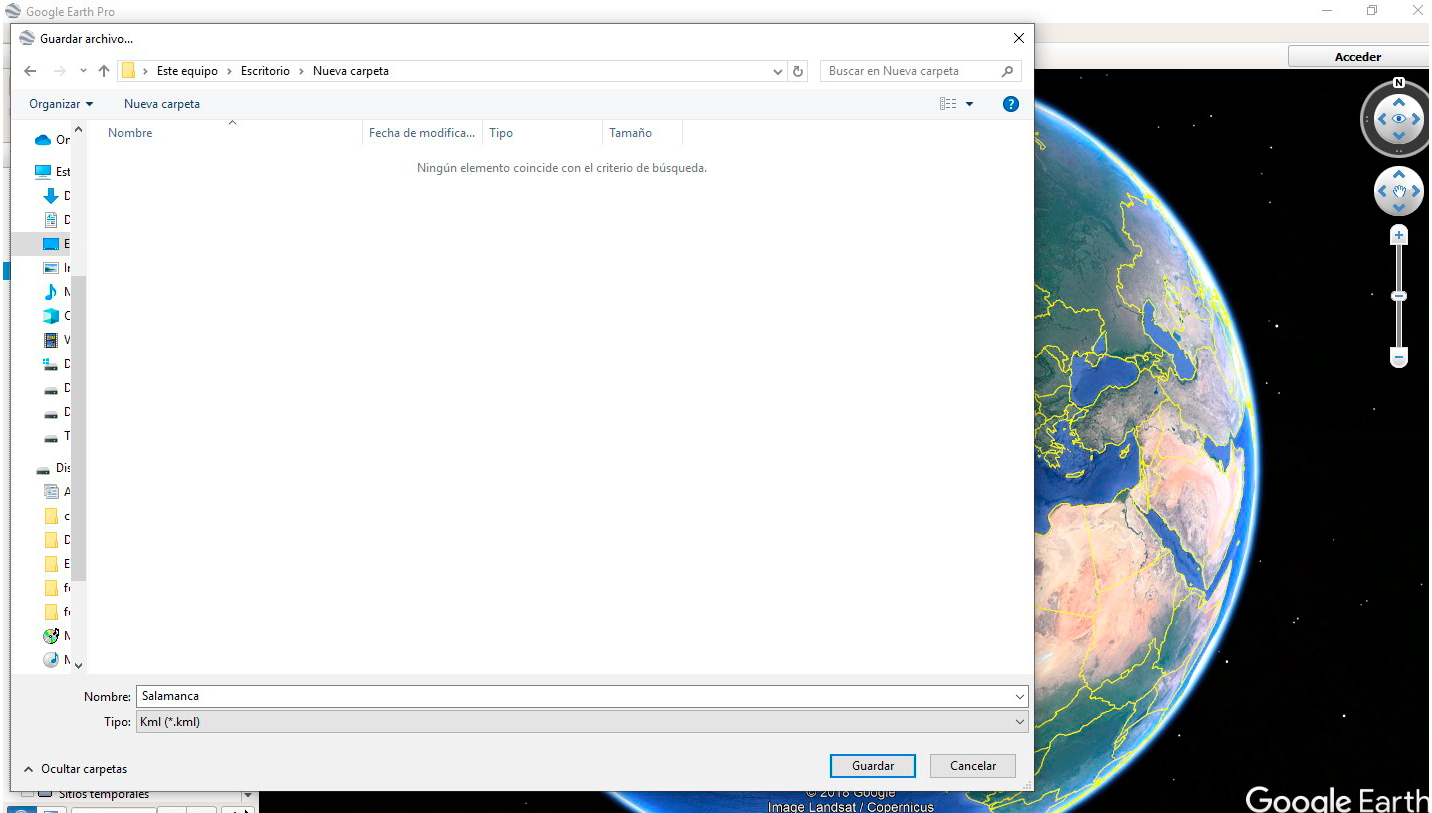Open the Windows system drive icon
The image size is (1432, 813).
click(51, 364)
